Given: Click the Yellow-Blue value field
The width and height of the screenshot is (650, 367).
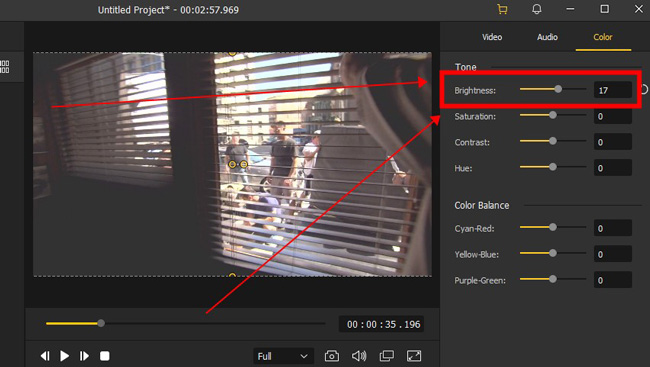Looking at the screenshot, I should point(613,254).
